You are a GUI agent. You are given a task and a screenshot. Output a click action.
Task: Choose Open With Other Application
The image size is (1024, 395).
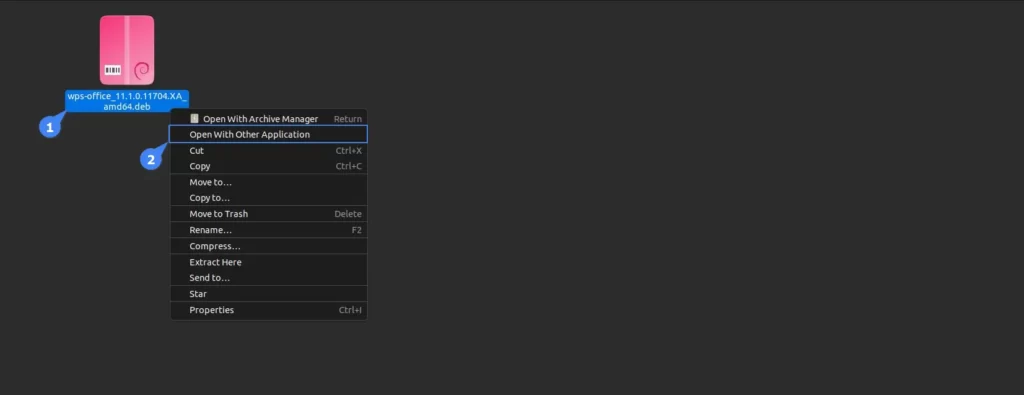(268, 134)
